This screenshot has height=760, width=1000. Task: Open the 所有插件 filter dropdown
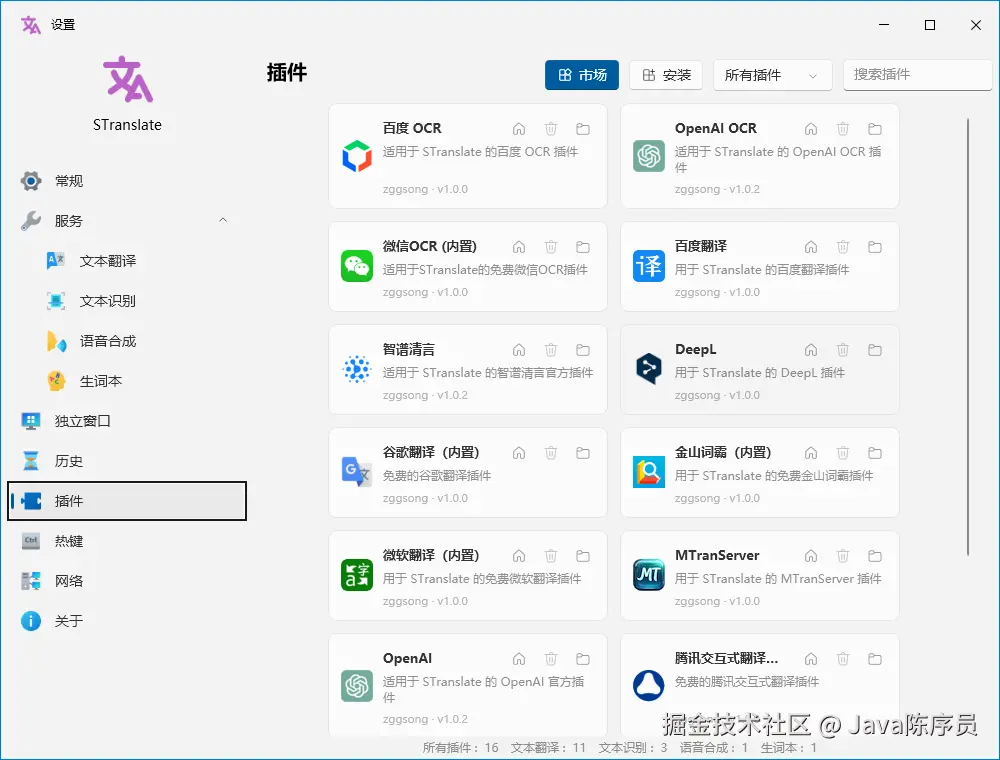point(772,75)
